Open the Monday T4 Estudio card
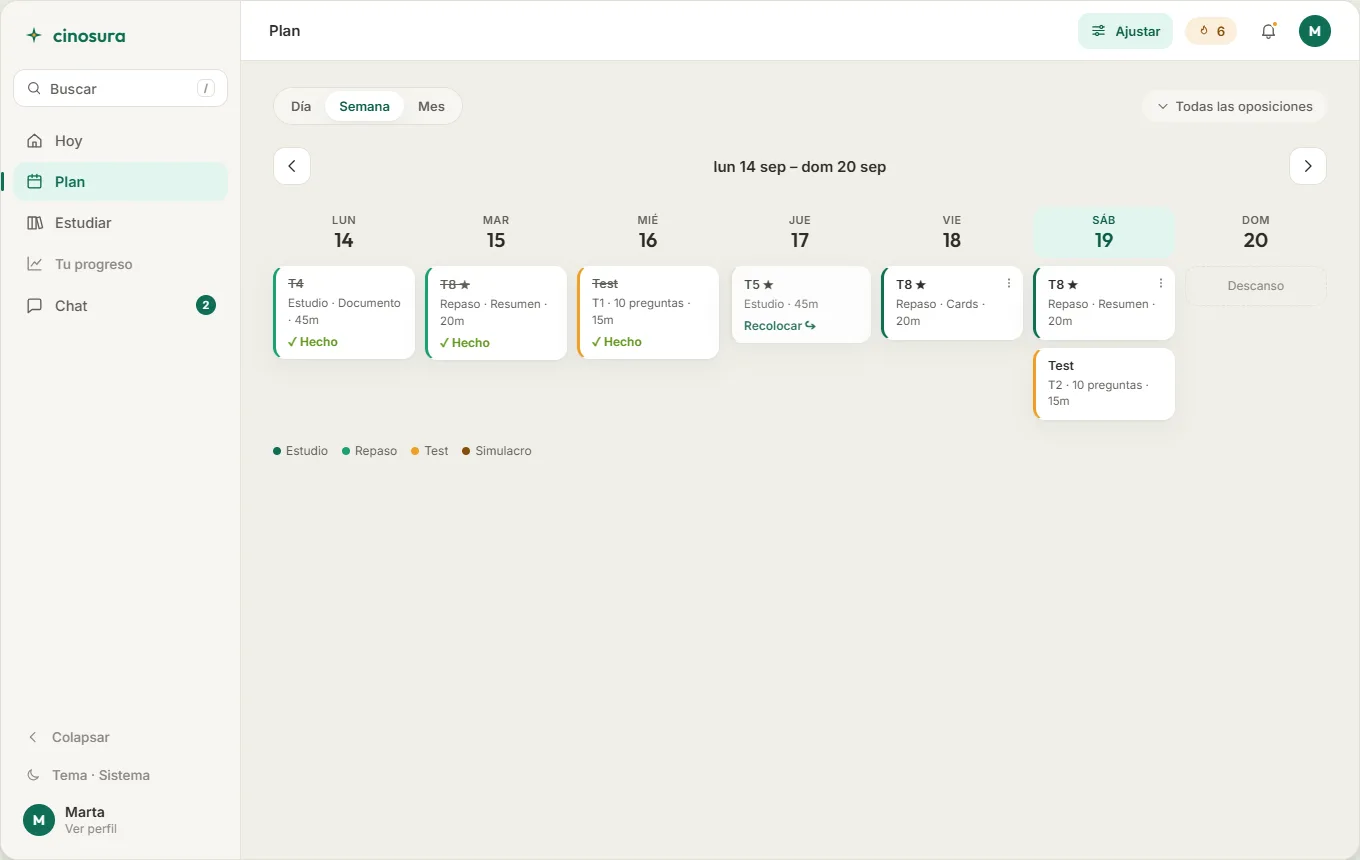The image size is (1360, 860). [344, 312]
